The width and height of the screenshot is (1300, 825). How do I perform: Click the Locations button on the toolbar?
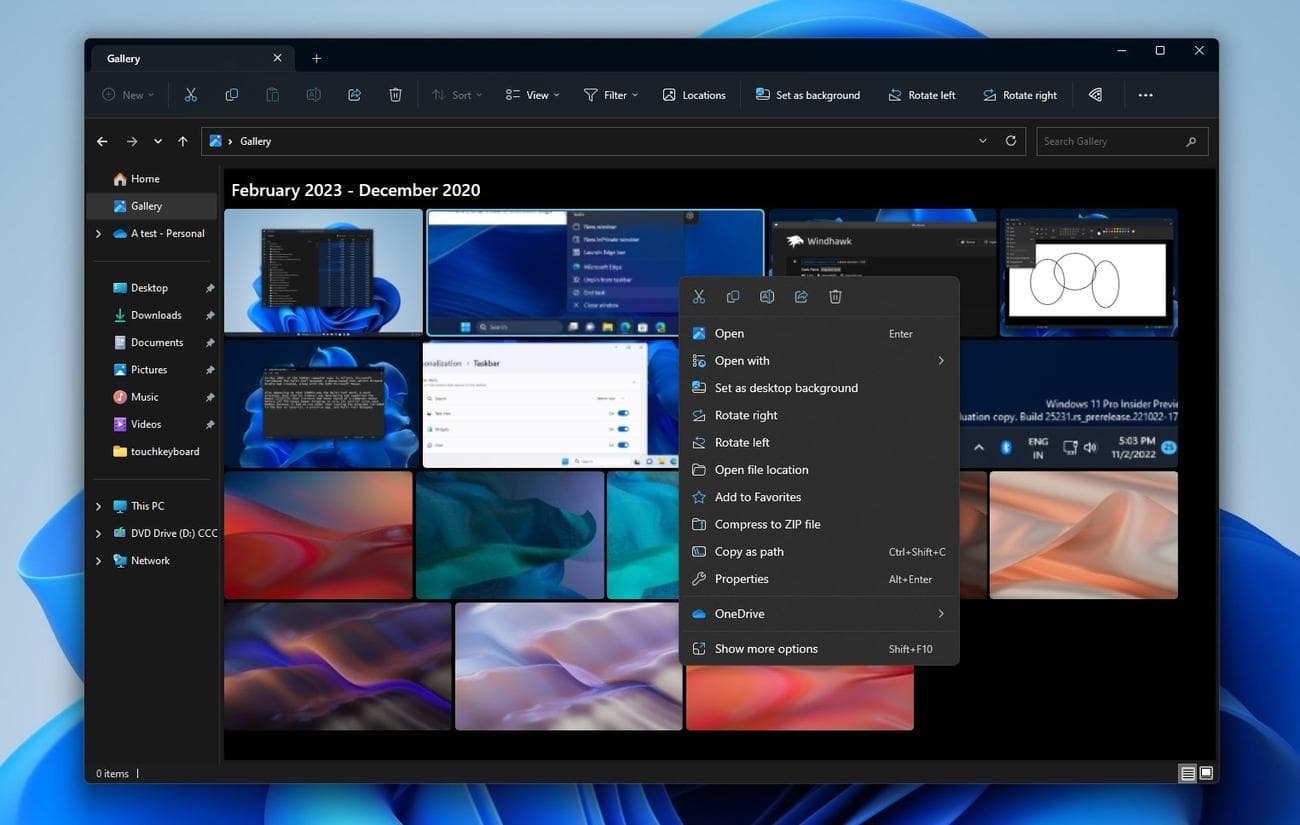coord(694,94)
